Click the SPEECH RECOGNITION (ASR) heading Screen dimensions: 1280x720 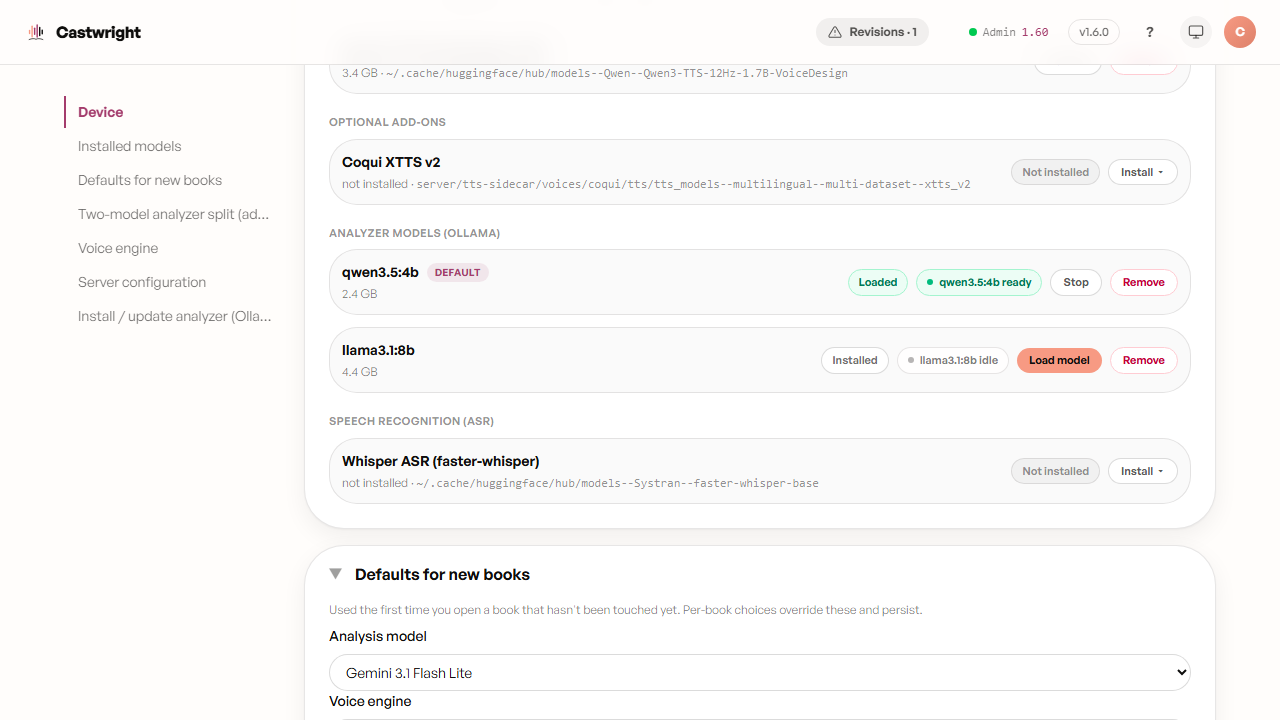pos(411,421)
